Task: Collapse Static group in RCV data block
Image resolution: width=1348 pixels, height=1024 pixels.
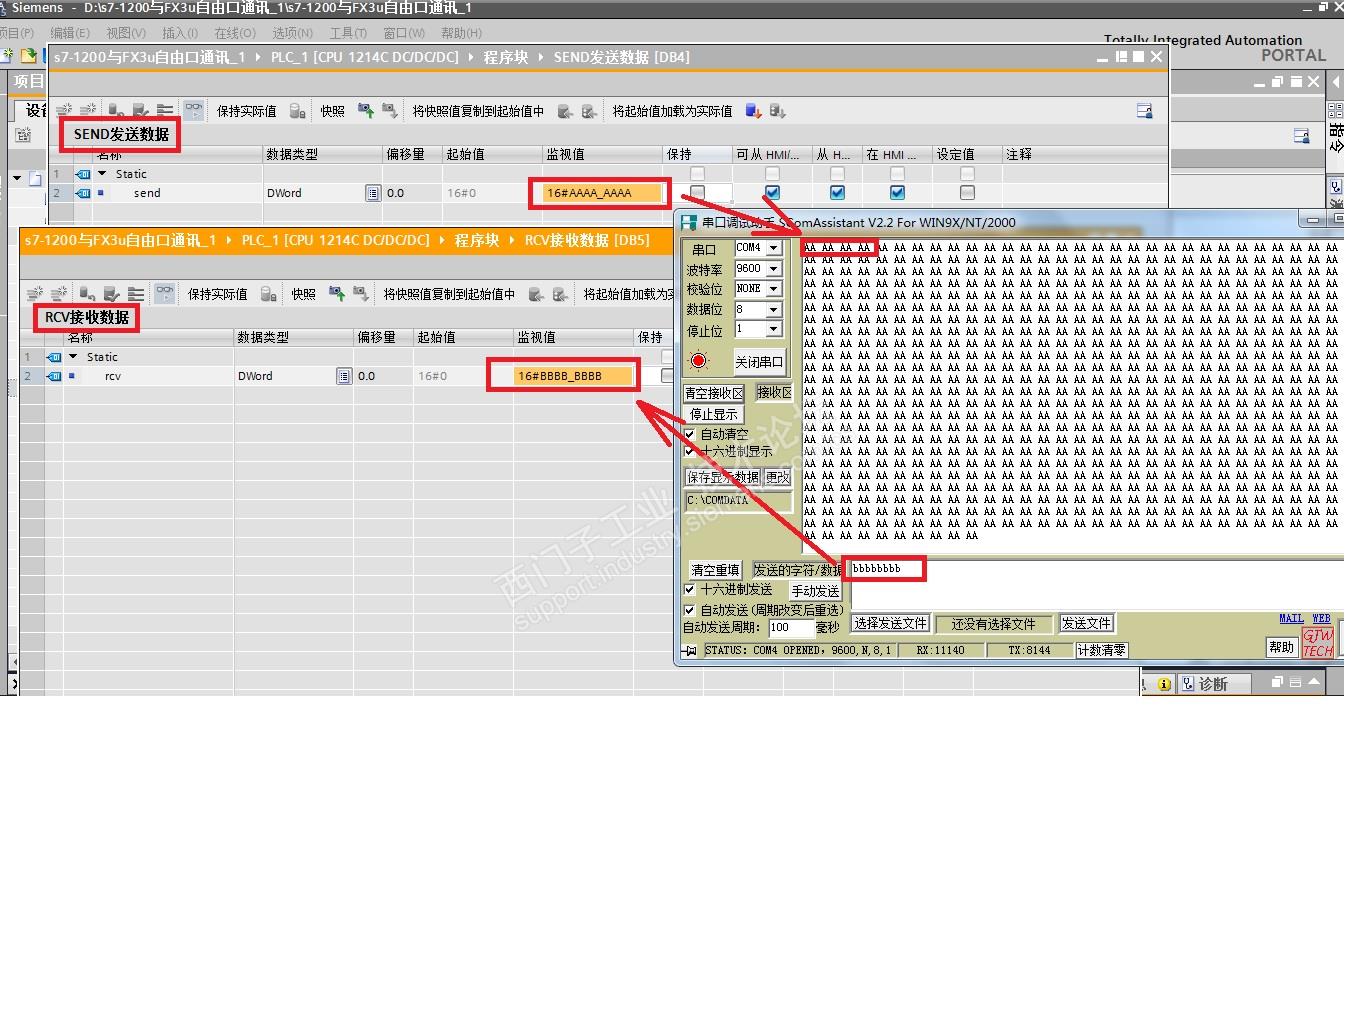Action: pos(73,357)
